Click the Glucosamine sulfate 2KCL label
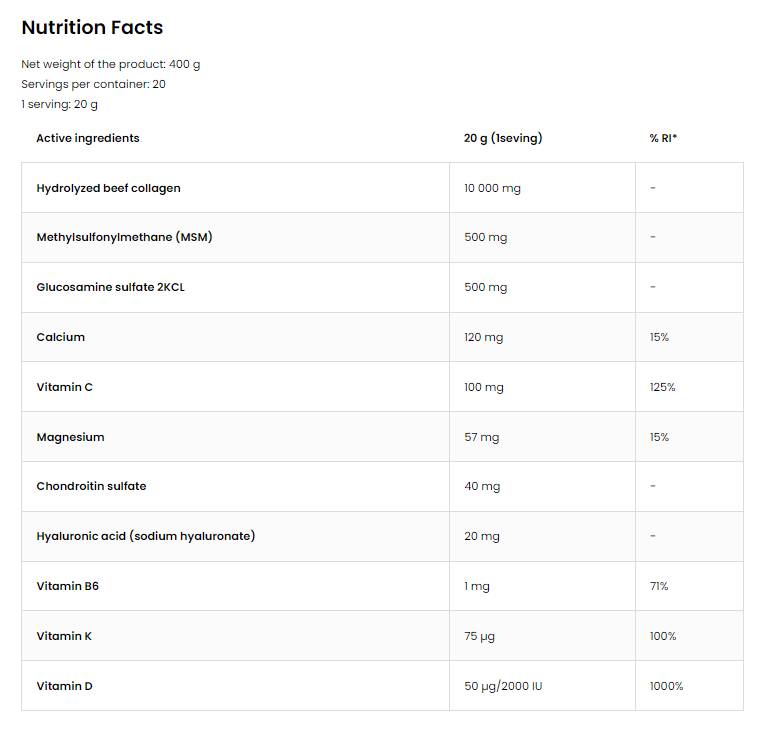This screenshot has width=768, height=731. point(110,287)
